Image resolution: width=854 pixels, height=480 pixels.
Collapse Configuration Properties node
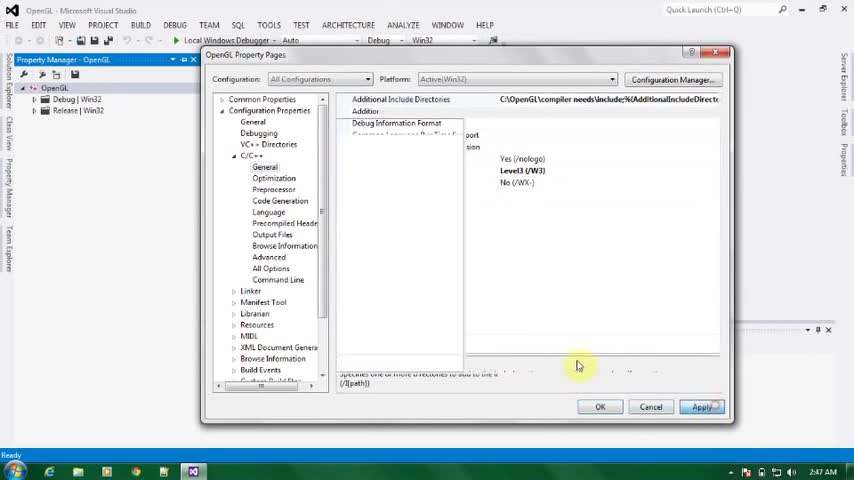pos(222,111)
